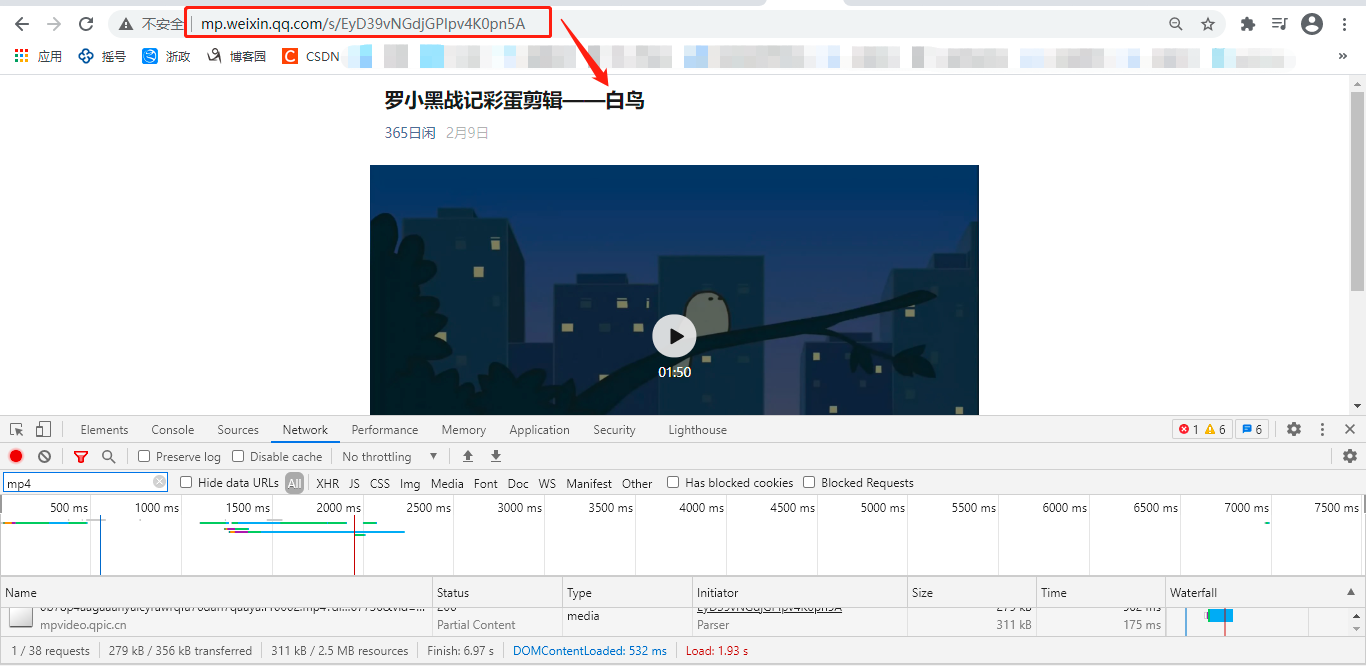
Task: Click the errors and warnings counter
Action: point(1202,429)
